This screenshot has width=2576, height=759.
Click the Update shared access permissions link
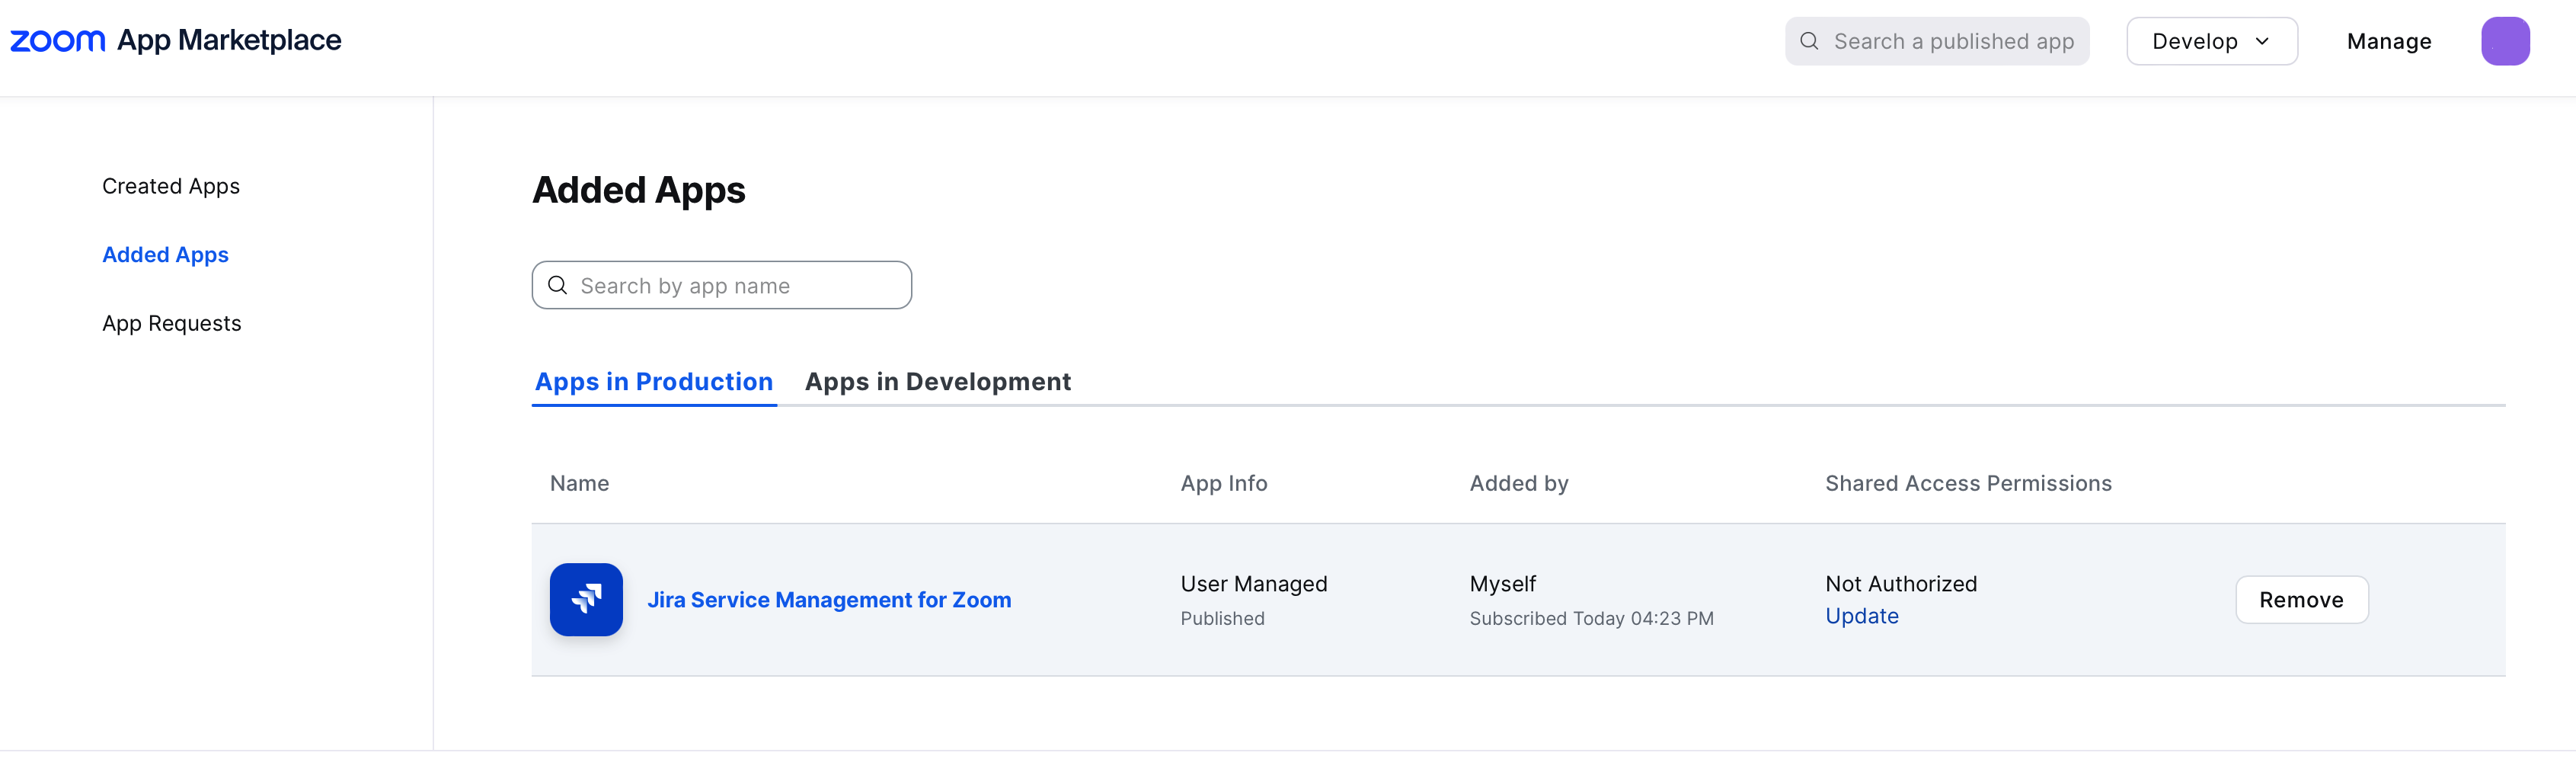tap(1861, 616)
